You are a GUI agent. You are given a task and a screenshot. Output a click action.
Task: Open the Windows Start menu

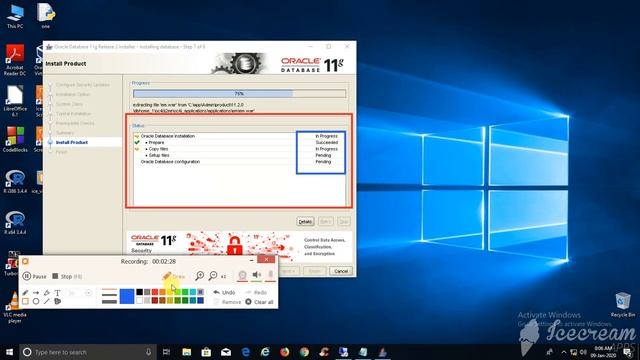coord(9,352)
